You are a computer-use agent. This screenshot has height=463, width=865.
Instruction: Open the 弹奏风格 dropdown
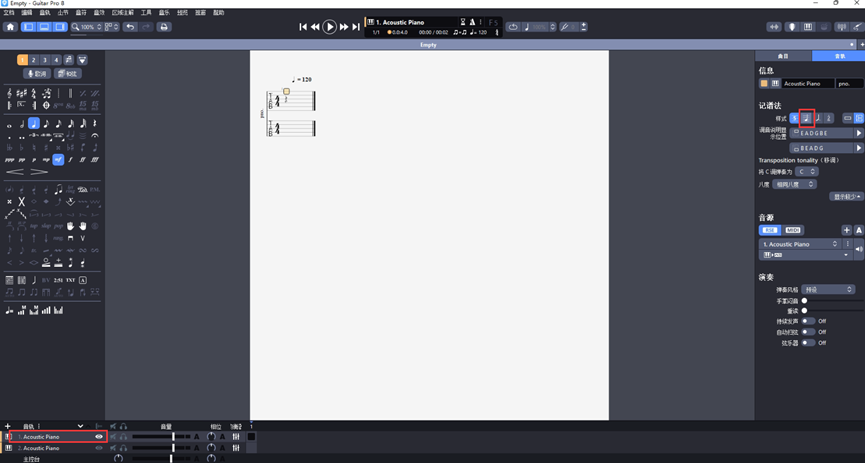click(828, 290)
